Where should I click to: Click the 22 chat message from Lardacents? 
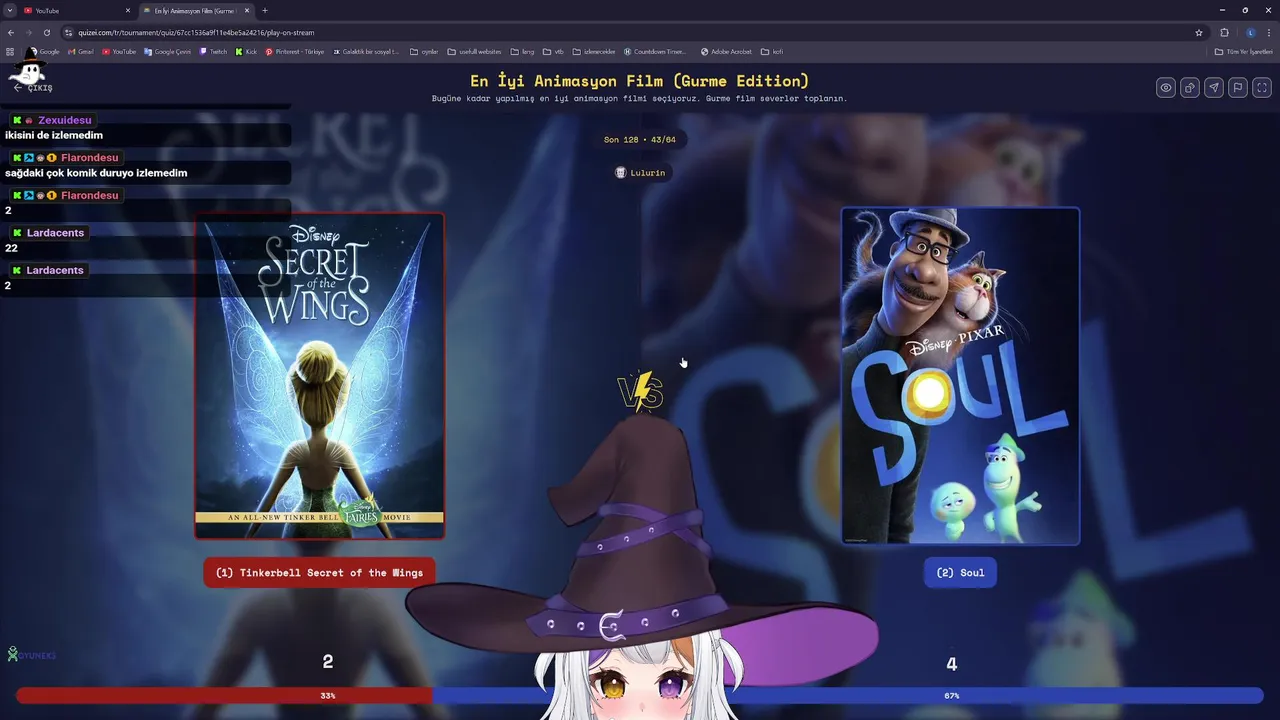(11, 248)
